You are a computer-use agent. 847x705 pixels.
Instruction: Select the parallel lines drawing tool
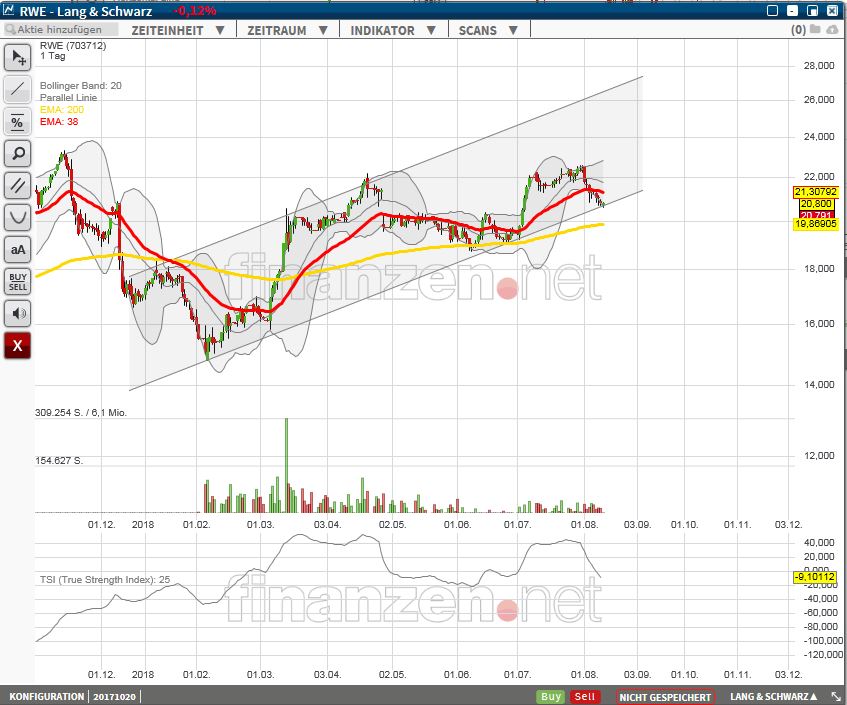coord(17,186)
